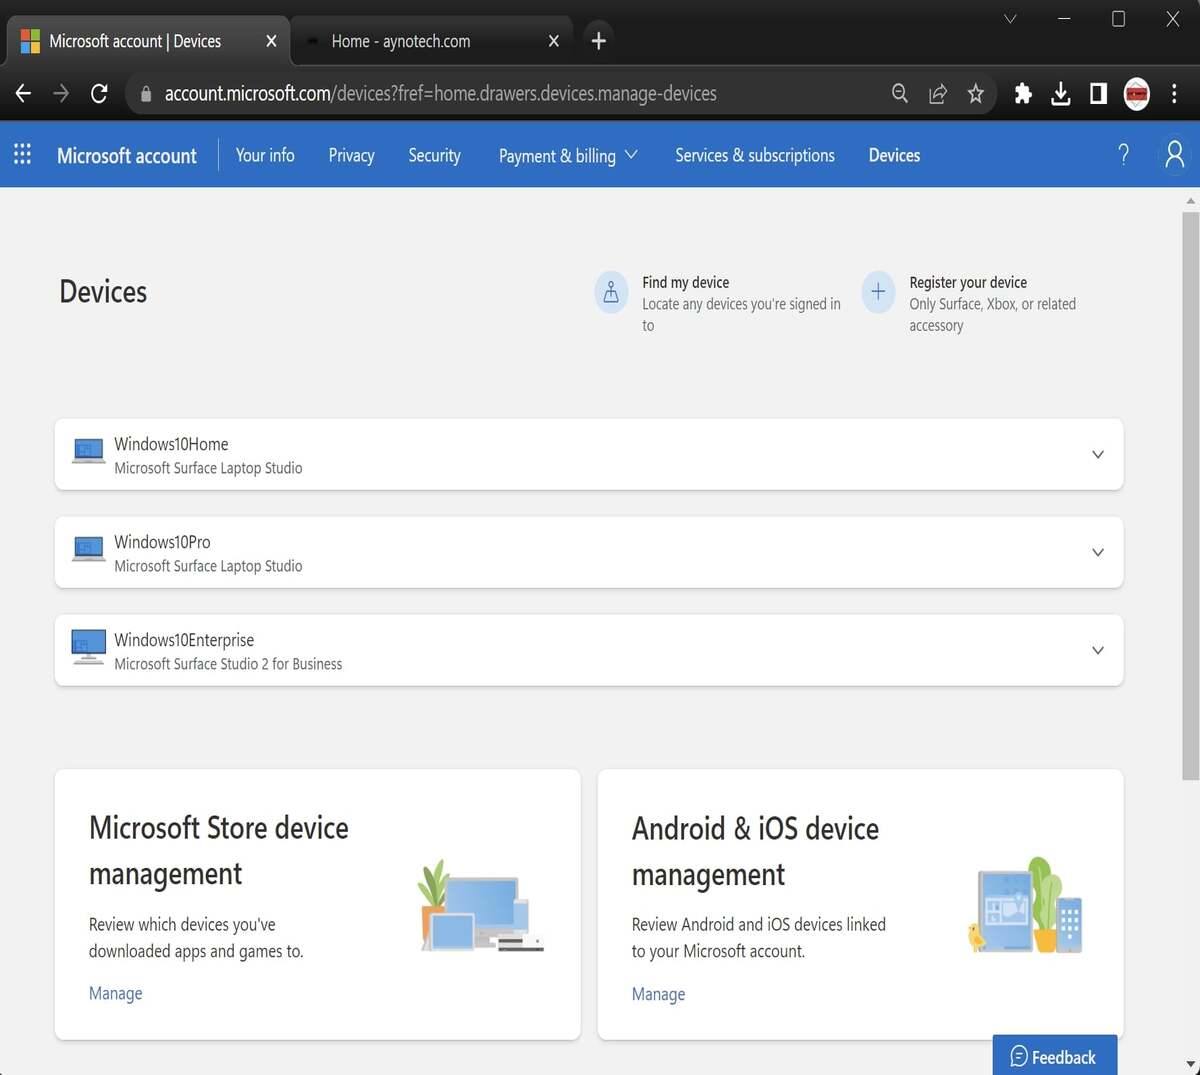Click Manage under Android & iOS device management

tap(658, 994)
